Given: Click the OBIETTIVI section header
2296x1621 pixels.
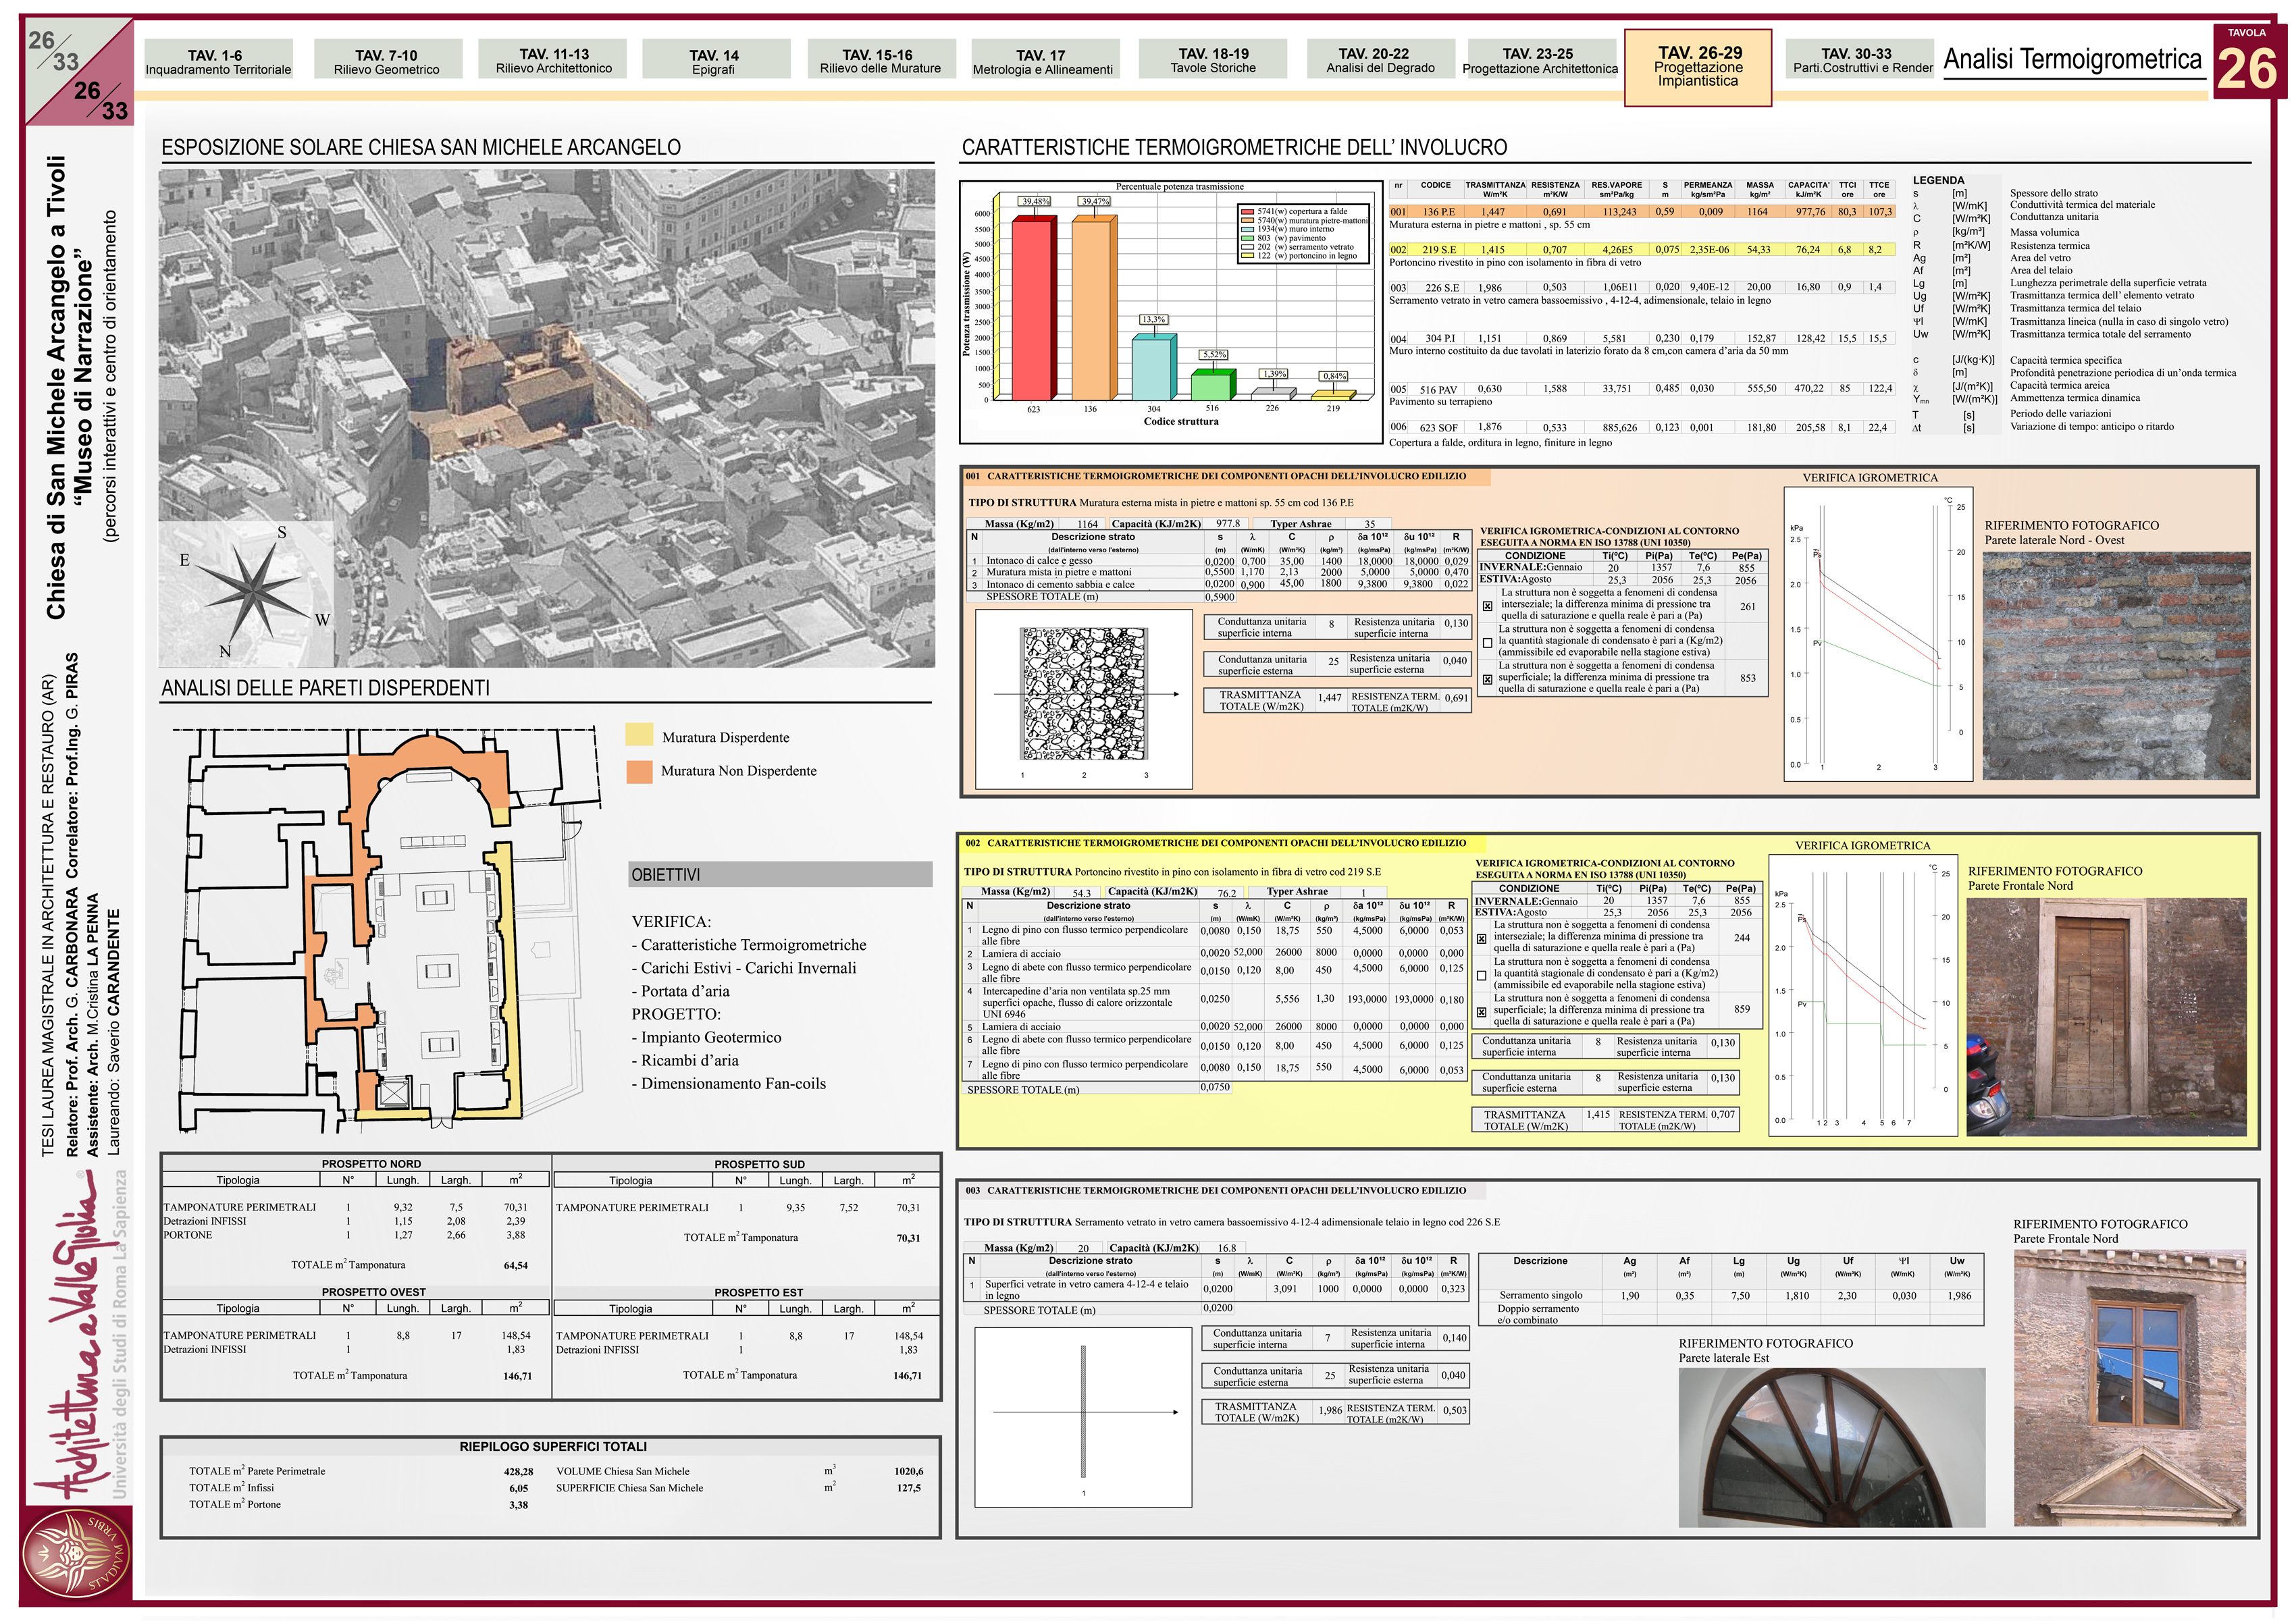Looking at the screenshot, I should (780, 875).
